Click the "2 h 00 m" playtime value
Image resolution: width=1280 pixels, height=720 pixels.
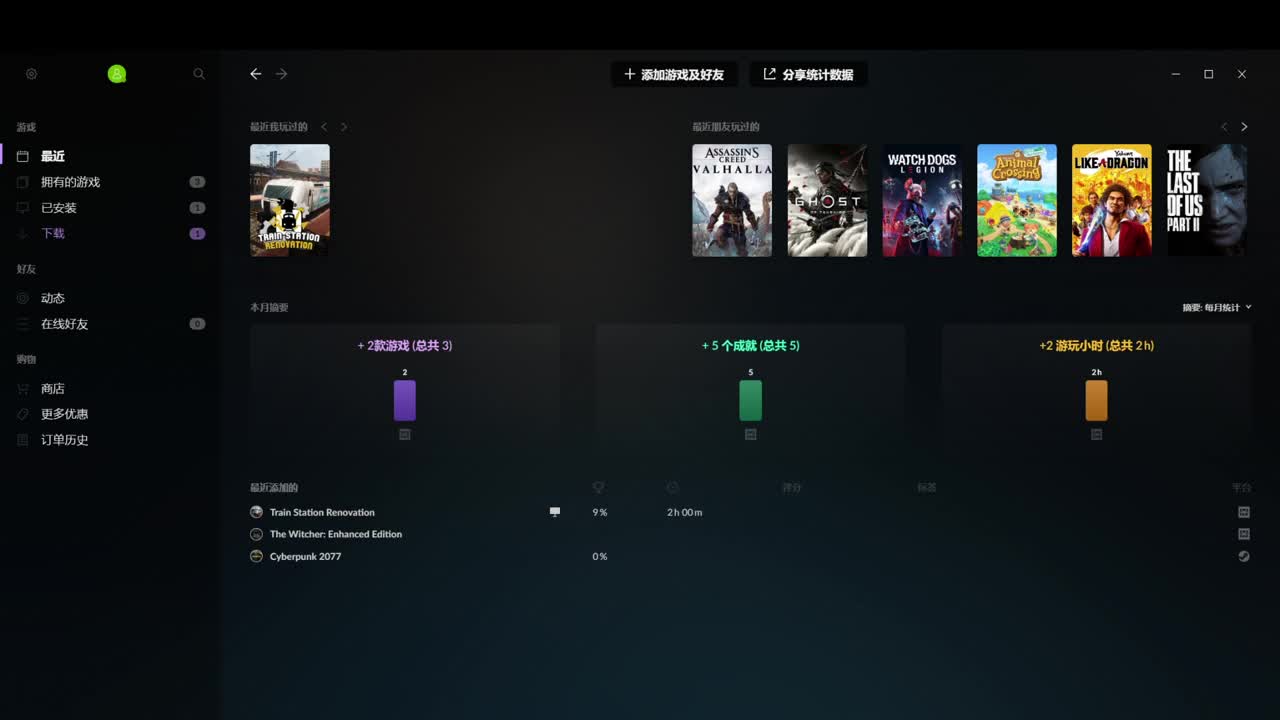point(685,512)
